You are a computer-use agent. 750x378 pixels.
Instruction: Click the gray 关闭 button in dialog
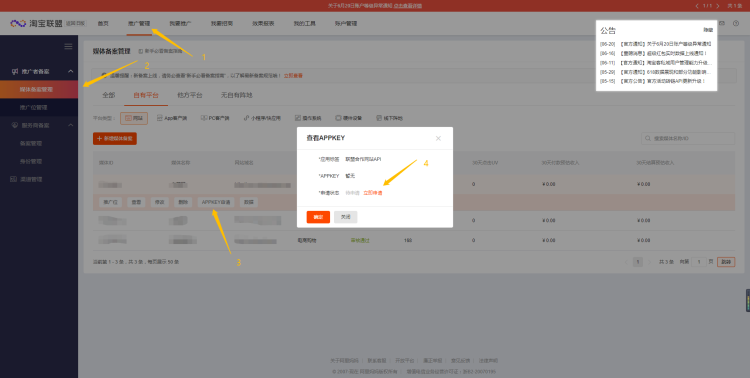coord(346,217)
